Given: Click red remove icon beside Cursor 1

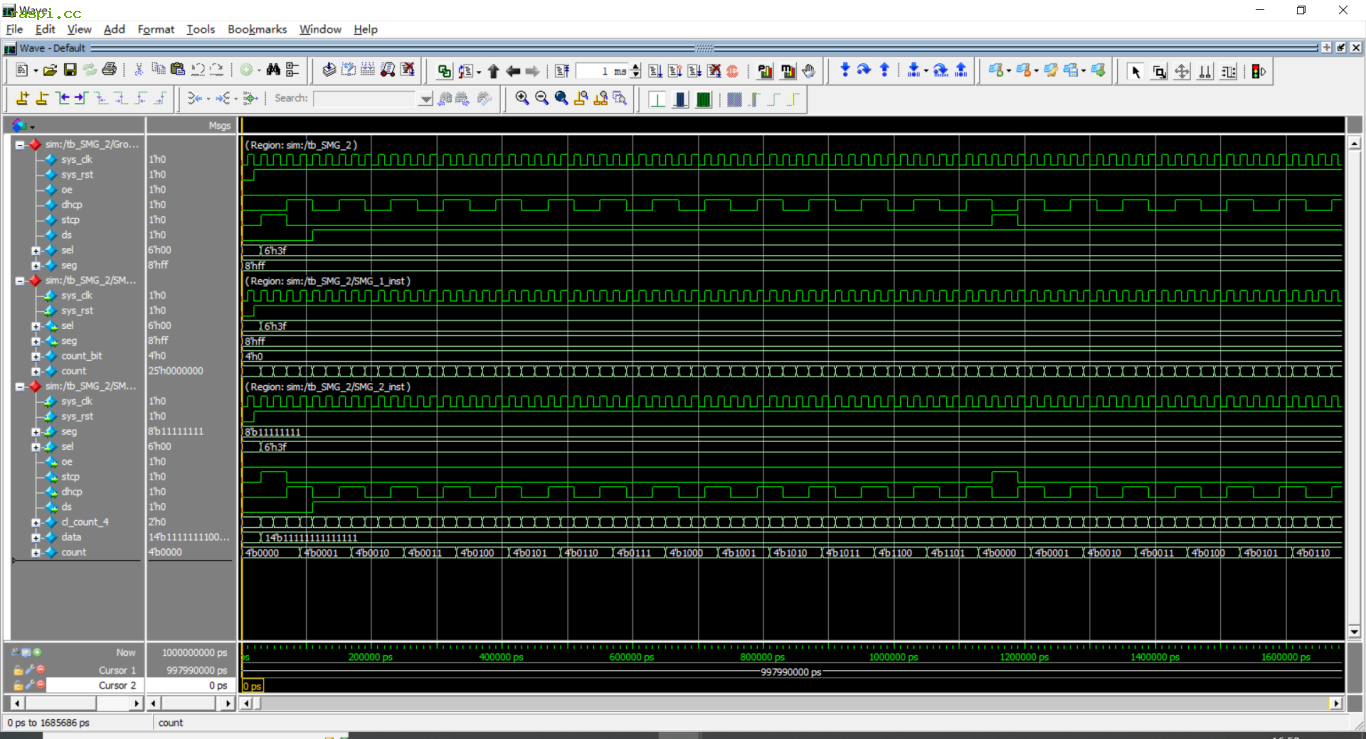Looking at the screenshot, I should pos(41,670).
